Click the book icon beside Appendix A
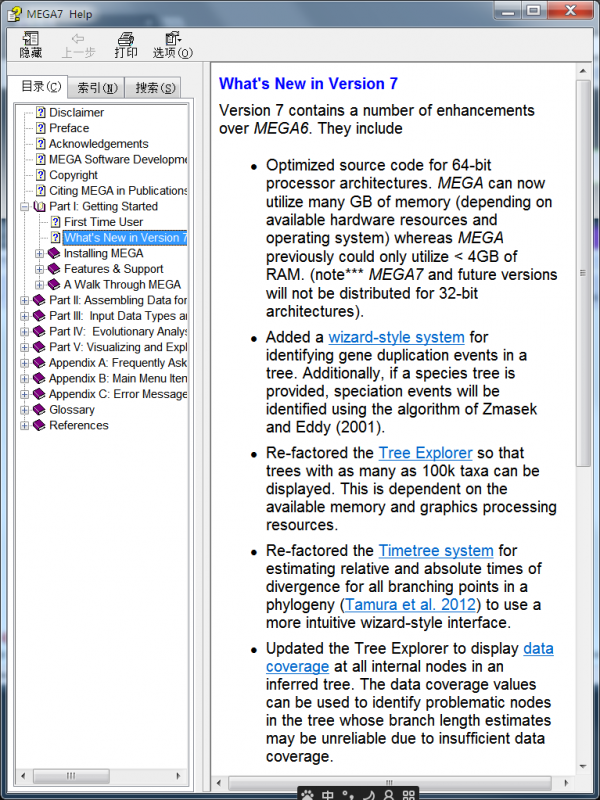 click(39, 363)
